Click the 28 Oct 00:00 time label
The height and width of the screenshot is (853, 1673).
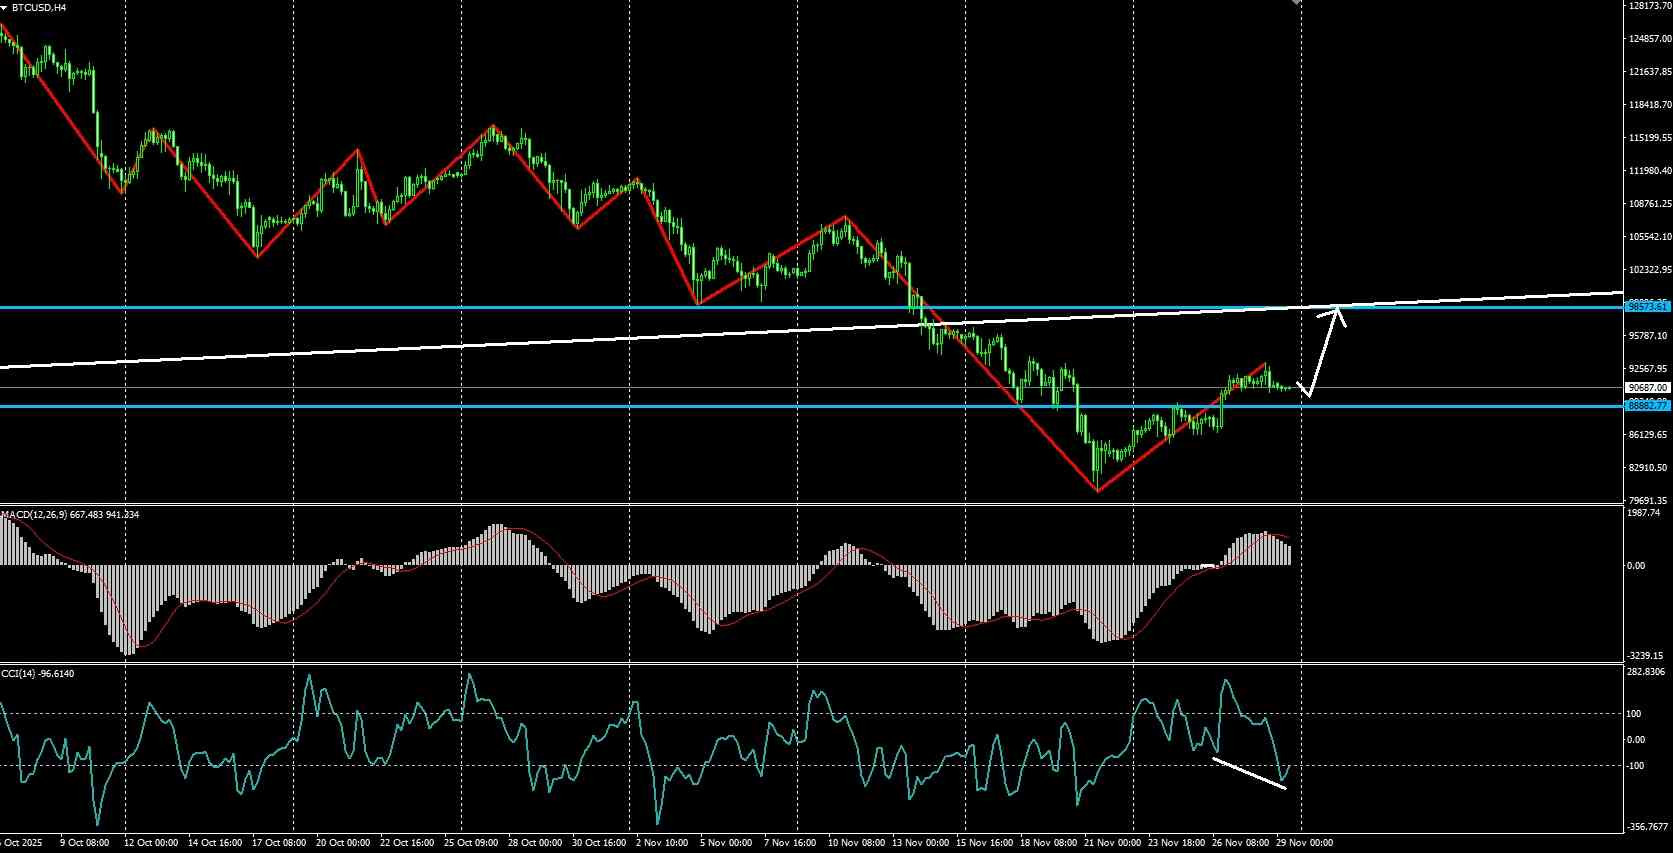click(536, 843)
